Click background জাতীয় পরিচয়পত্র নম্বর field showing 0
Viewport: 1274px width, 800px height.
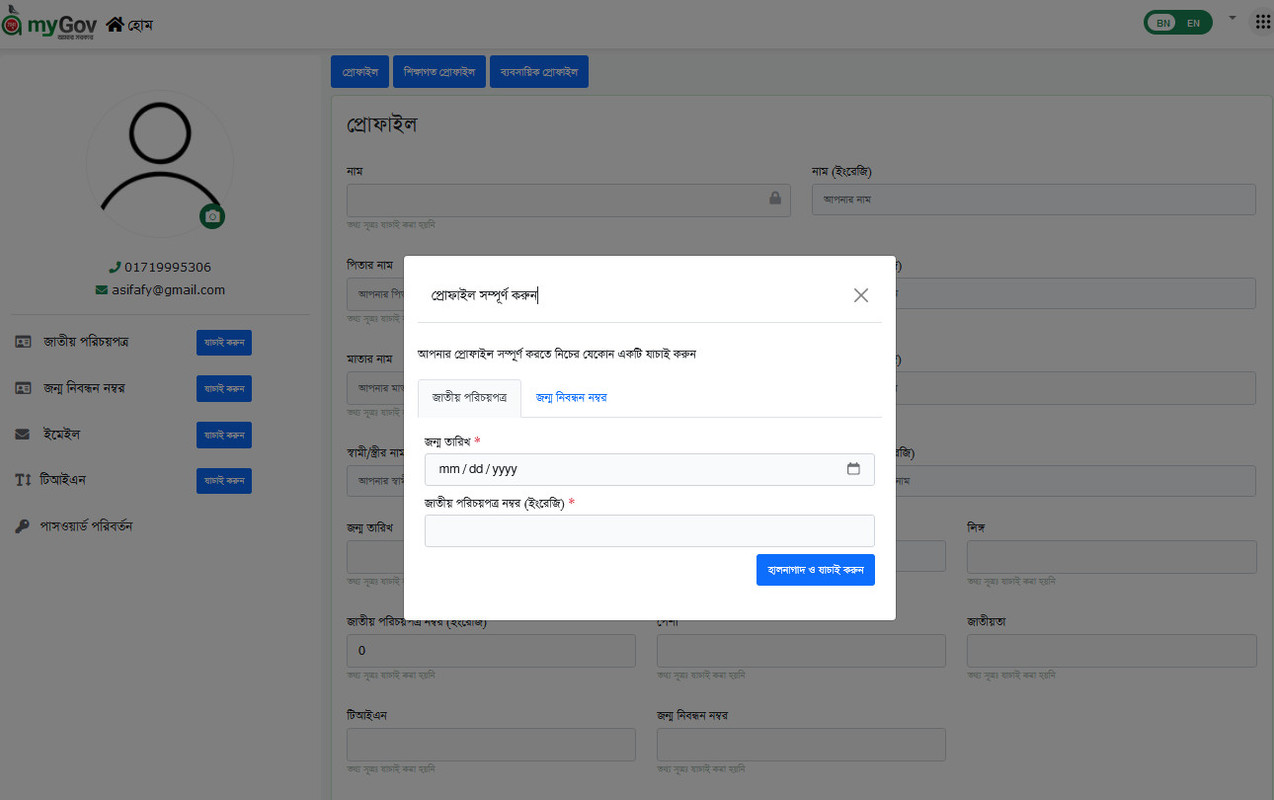(491, 651)
